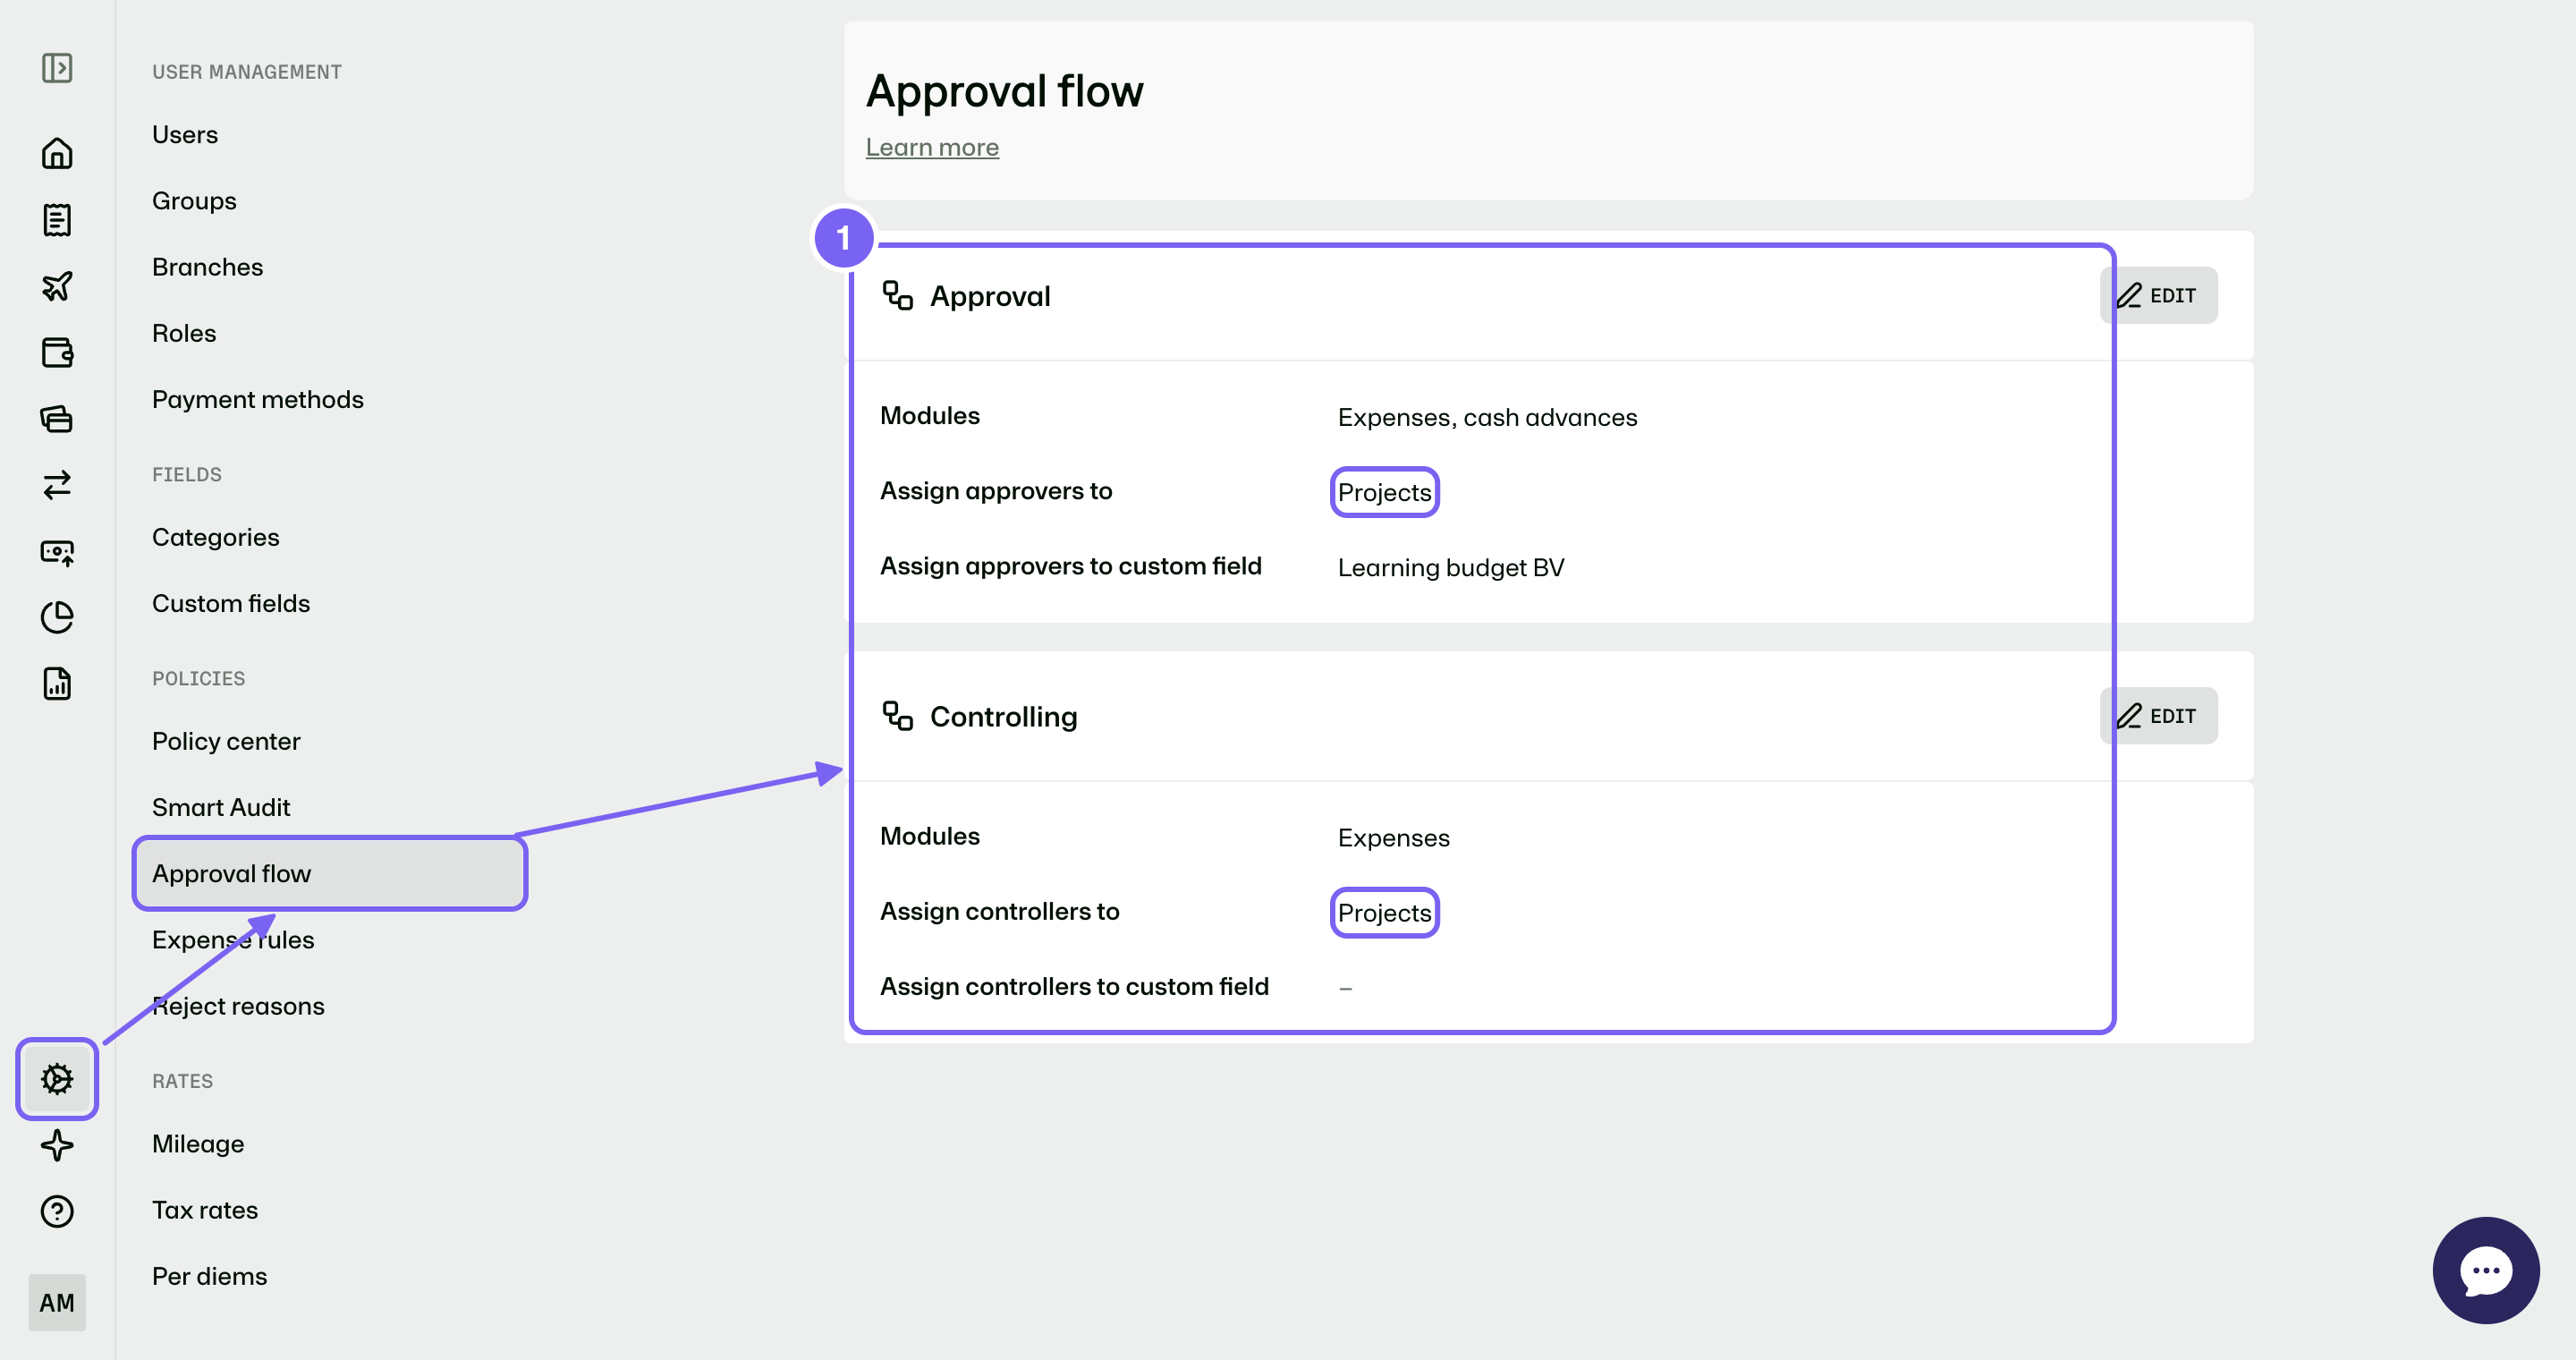Go to Users settings
The image size is (2576, 1360).
click(185, 135)
